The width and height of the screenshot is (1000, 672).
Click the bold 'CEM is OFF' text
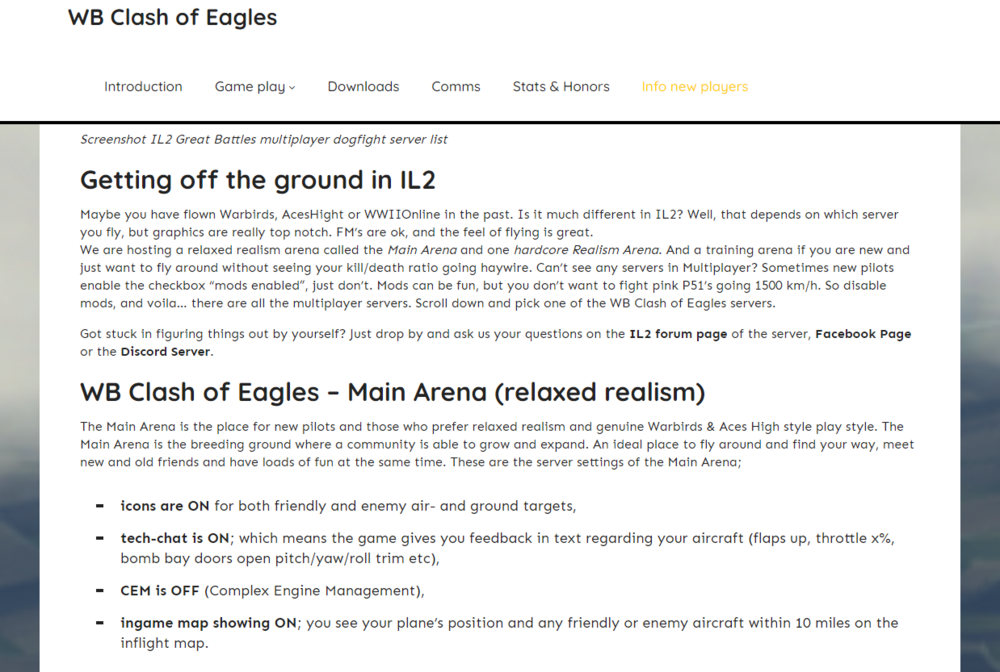[160, 590]
